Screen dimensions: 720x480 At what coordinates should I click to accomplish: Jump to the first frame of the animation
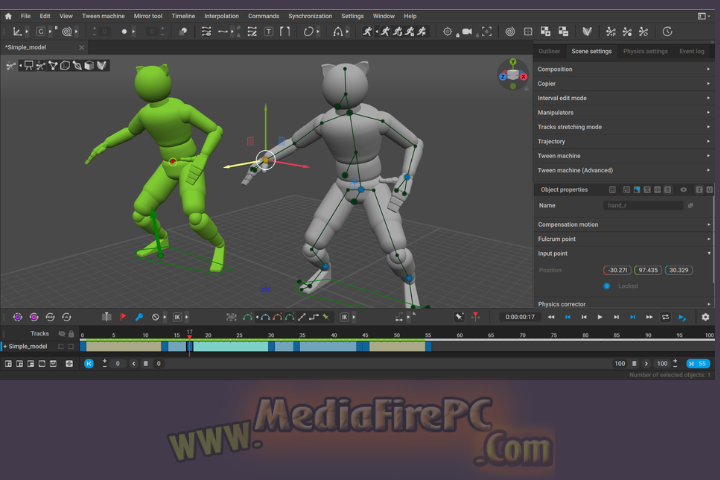[x=568, y=317]
